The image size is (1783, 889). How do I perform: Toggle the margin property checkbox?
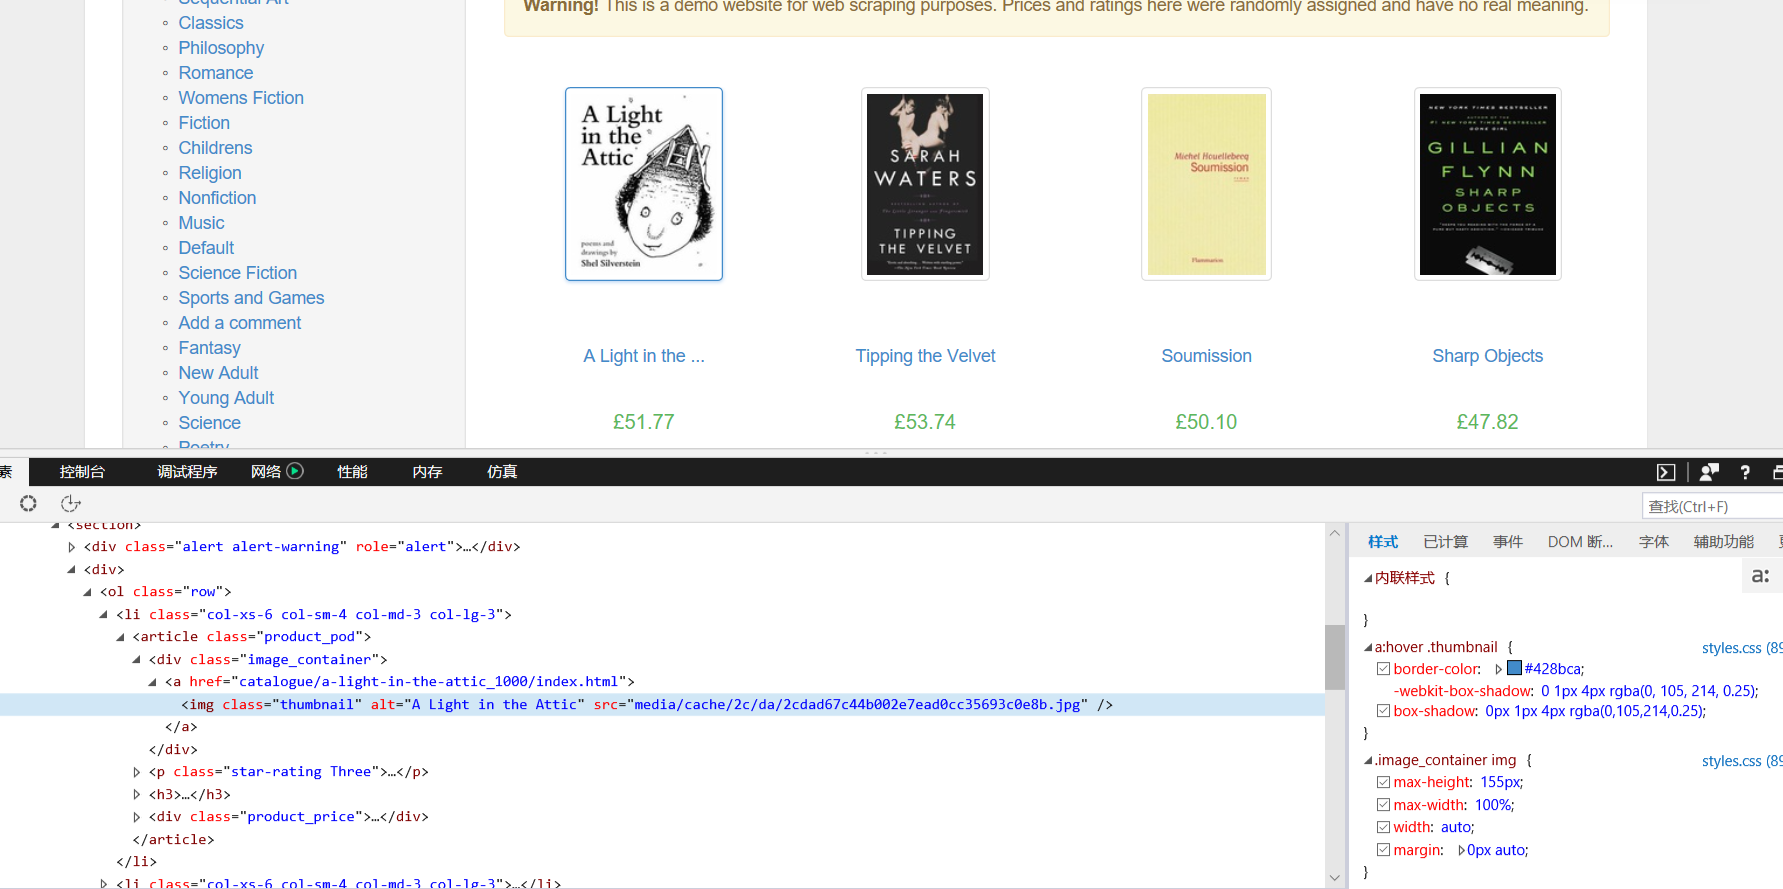(1384, 850)
